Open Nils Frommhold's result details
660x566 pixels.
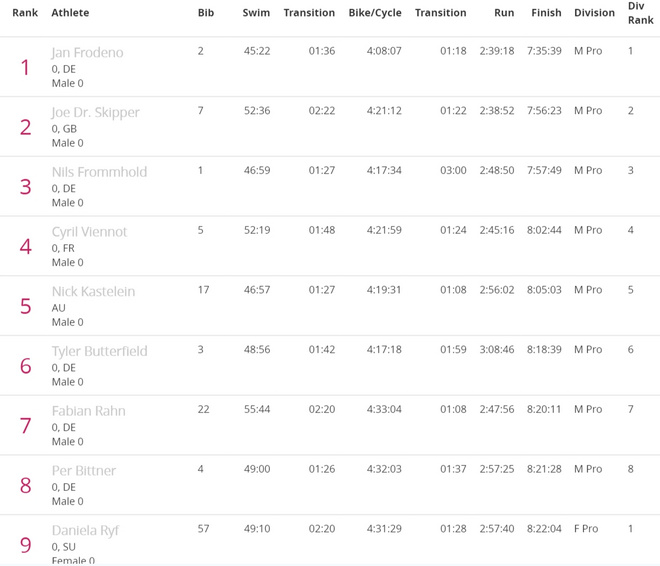tap(99, 172)
